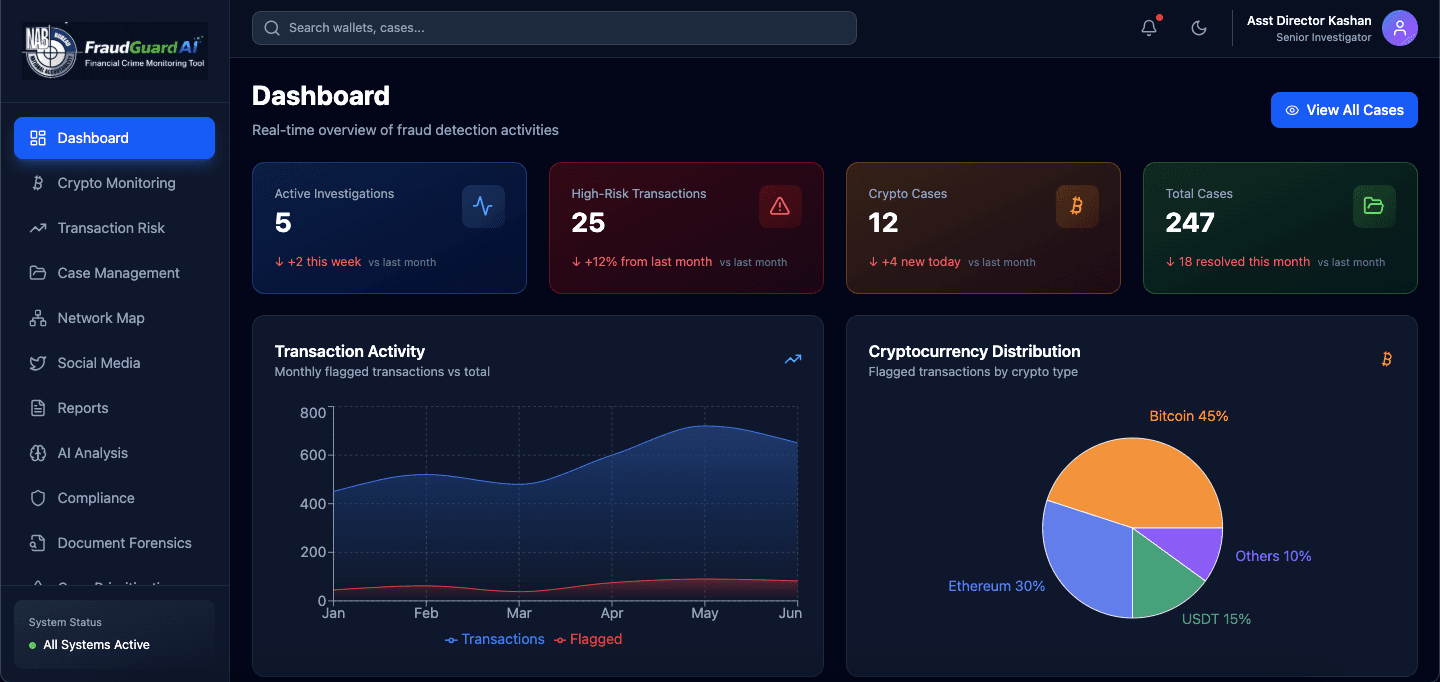Click the search magnifier icon
Viewport: 1440px width, 682px height.
click(x=271, y=28)
